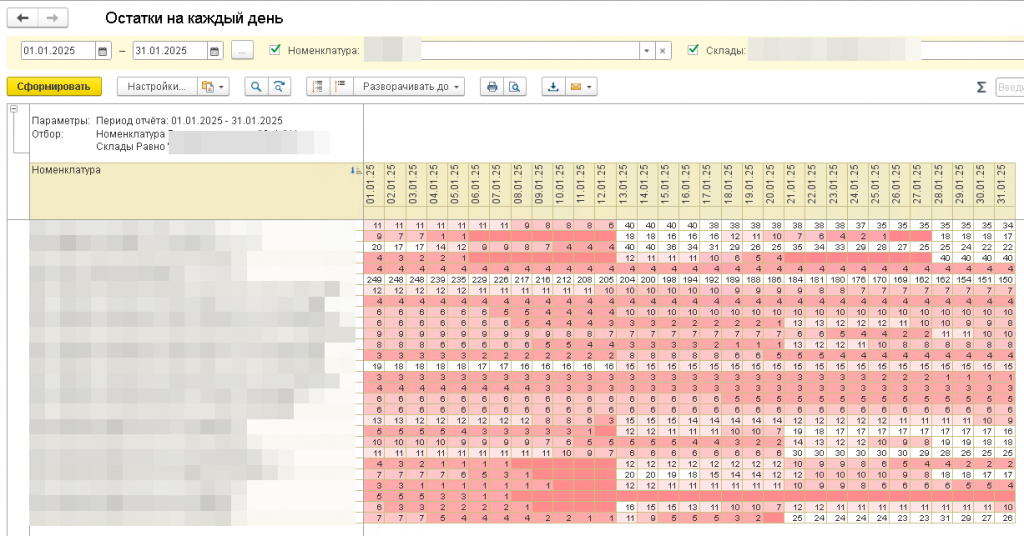Send report by email envelope icon

tap(581, 87)
